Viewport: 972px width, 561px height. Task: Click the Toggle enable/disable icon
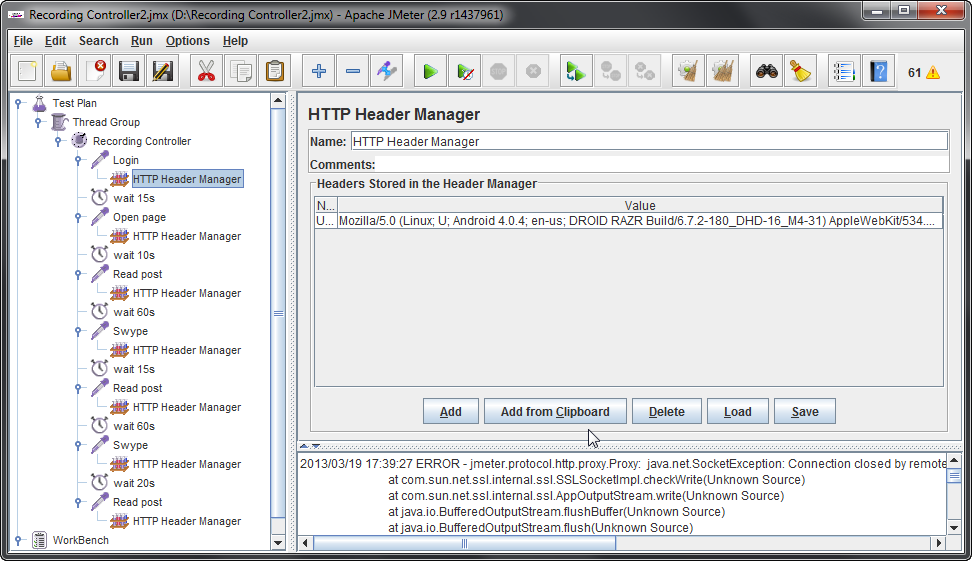pos(387,71)
